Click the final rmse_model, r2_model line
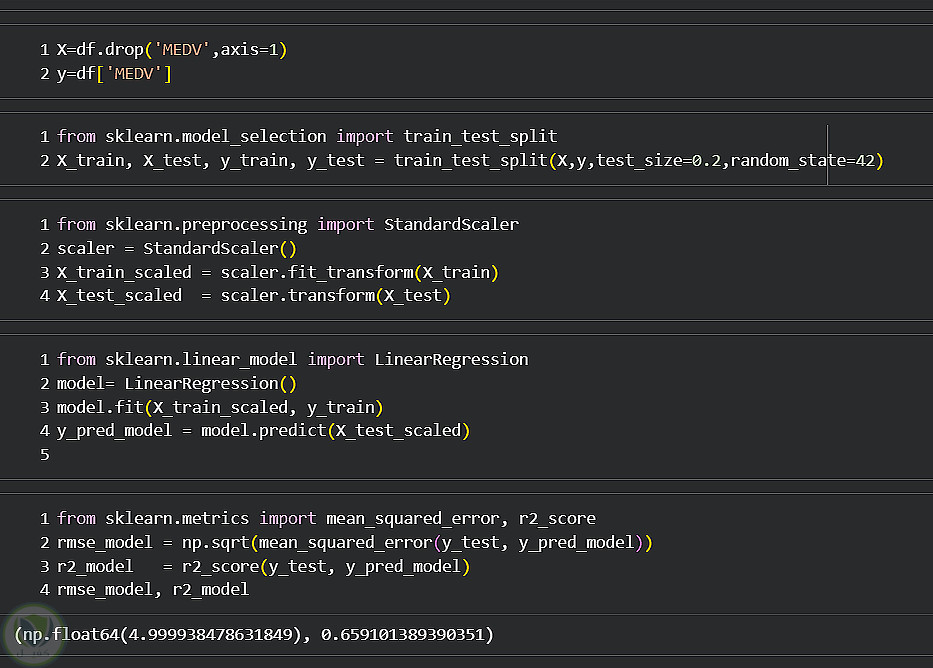Screen dimensions: 933x668 [153, 590]
